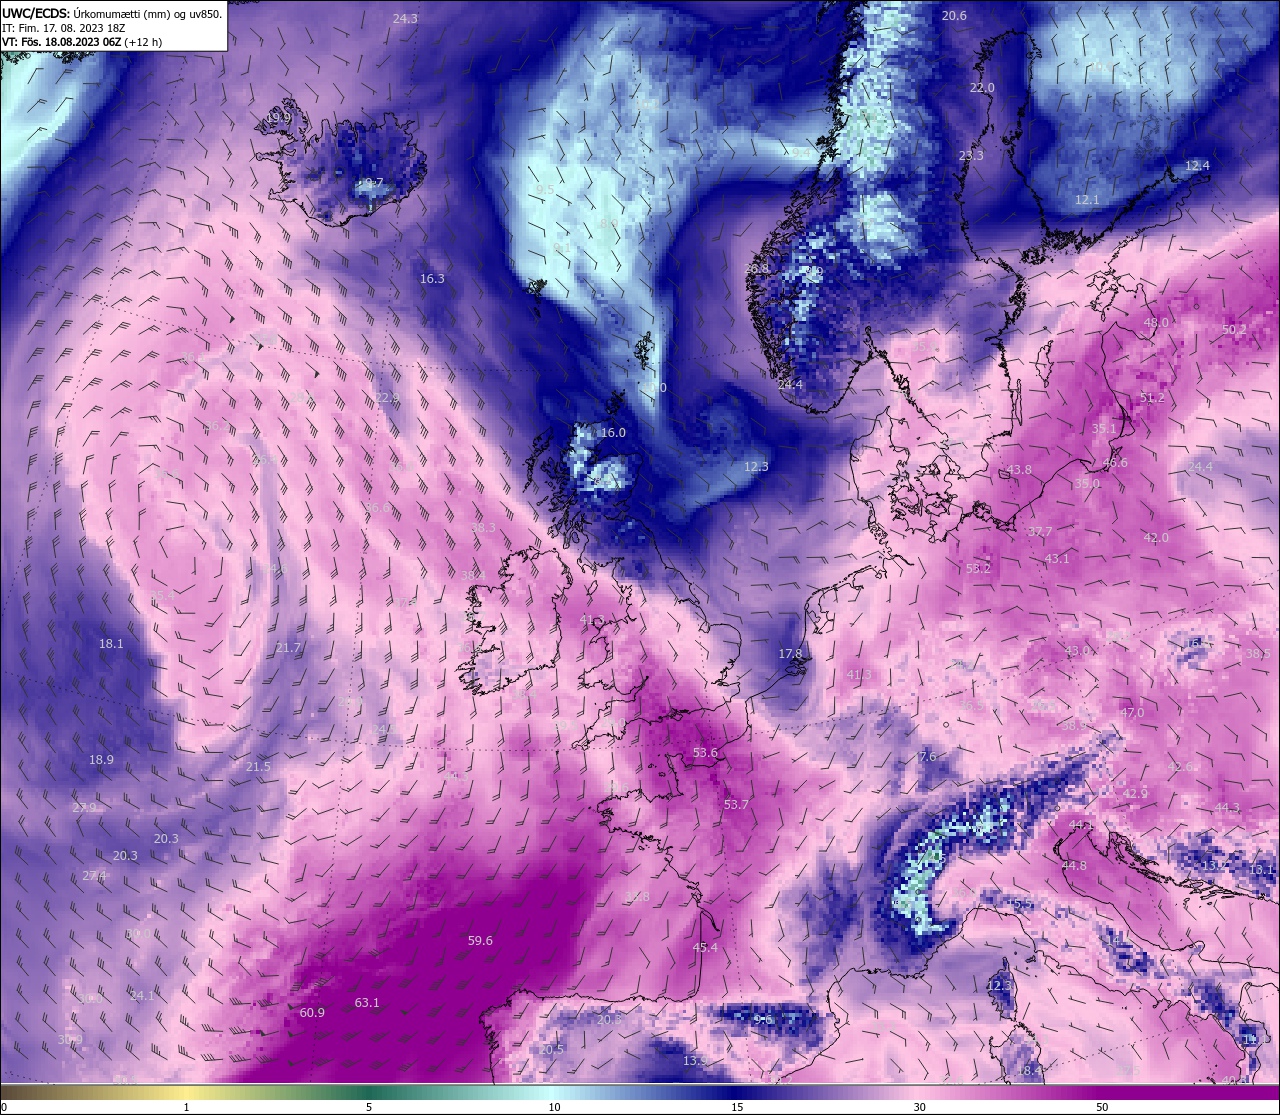This screenshot has width=1280, height=1115.
Task: Click the colorbar tick label 5
Action: [x=369, y=1107]
